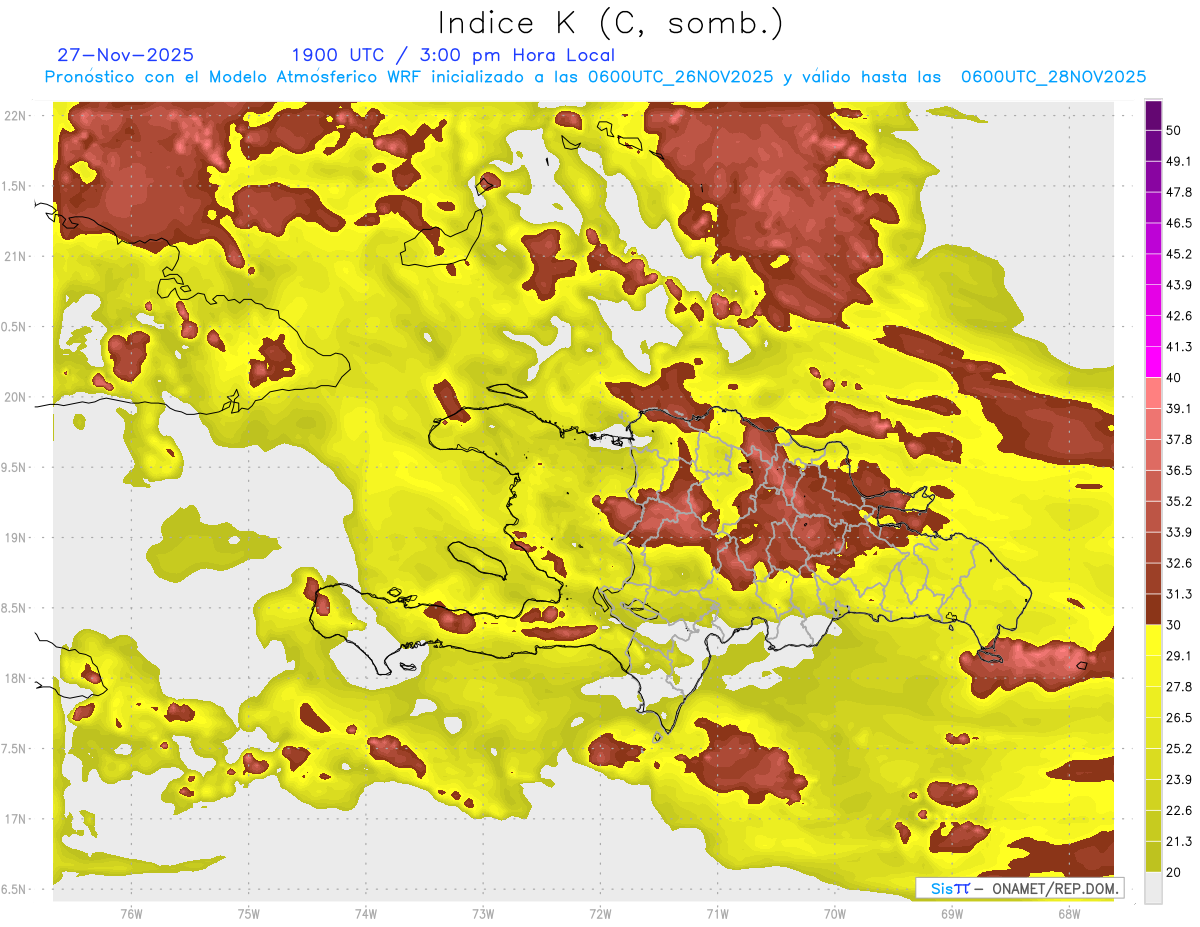Image resolution: width=1200 pixels, height=927 pixels.
Task: Click the latitude axis label '21N'
Action: (x=15, y=257)
